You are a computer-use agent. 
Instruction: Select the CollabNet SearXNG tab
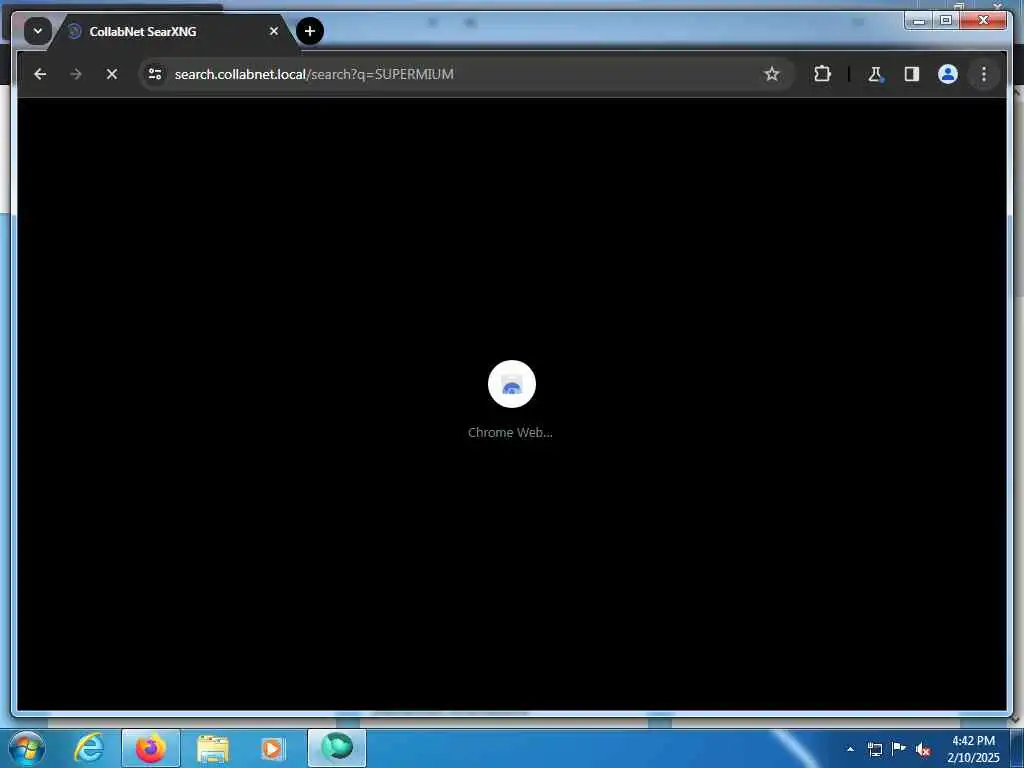(x=173, y=31)
